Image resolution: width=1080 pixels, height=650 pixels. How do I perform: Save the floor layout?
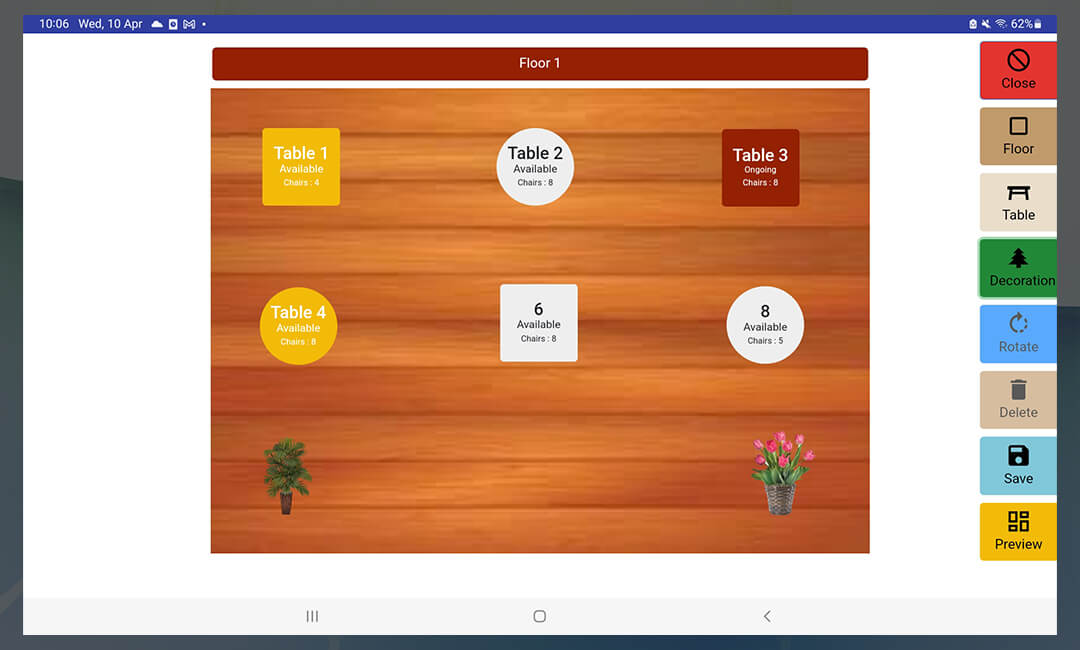1018,466
